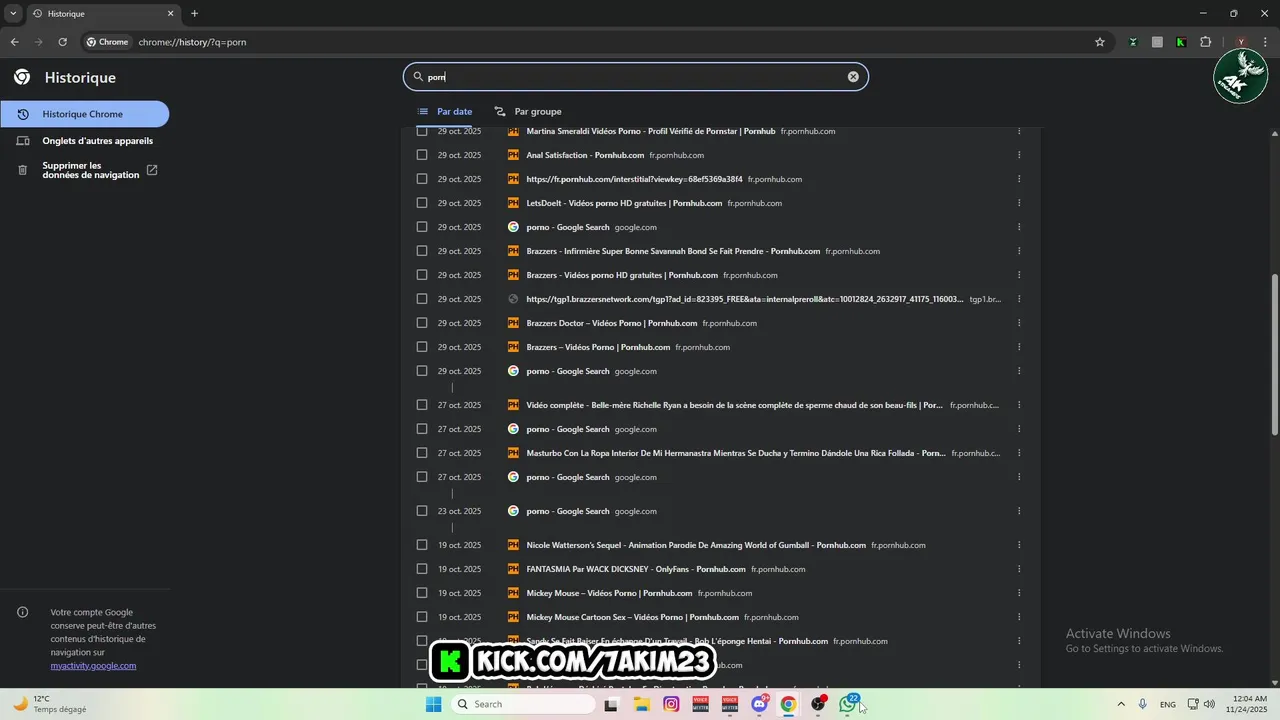Screen dimensions: 1280x720
Task: Open the interstitial?viewkey URL entry
Action: (634, 179)
